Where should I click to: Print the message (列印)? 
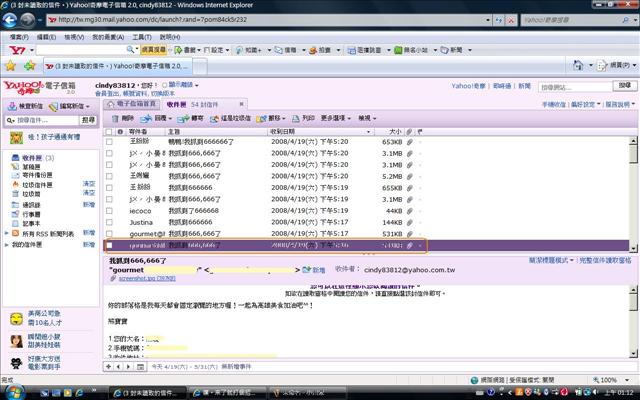pos(303,118)
